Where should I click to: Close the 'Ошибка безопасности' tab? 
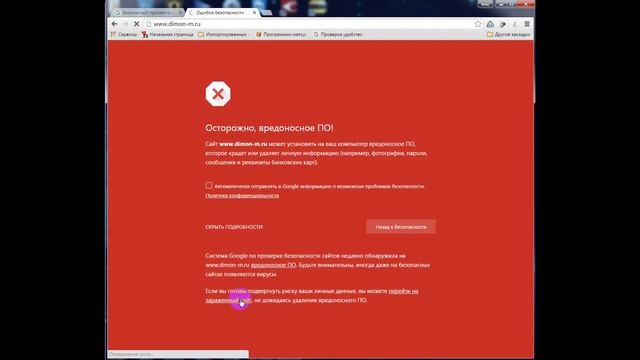click(x=254, y=13)
